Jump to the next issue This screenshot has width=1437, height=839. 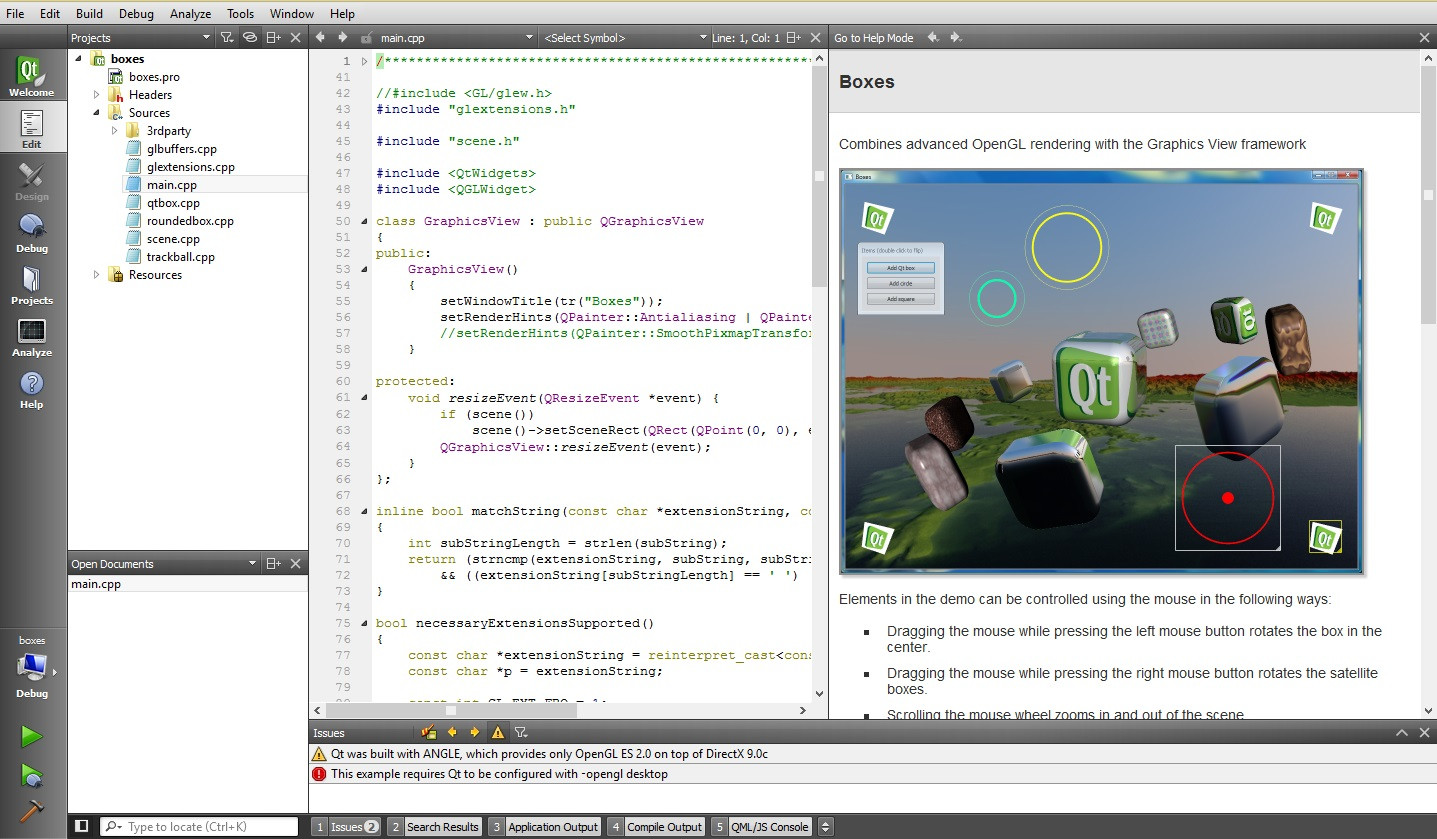point(475,733)
